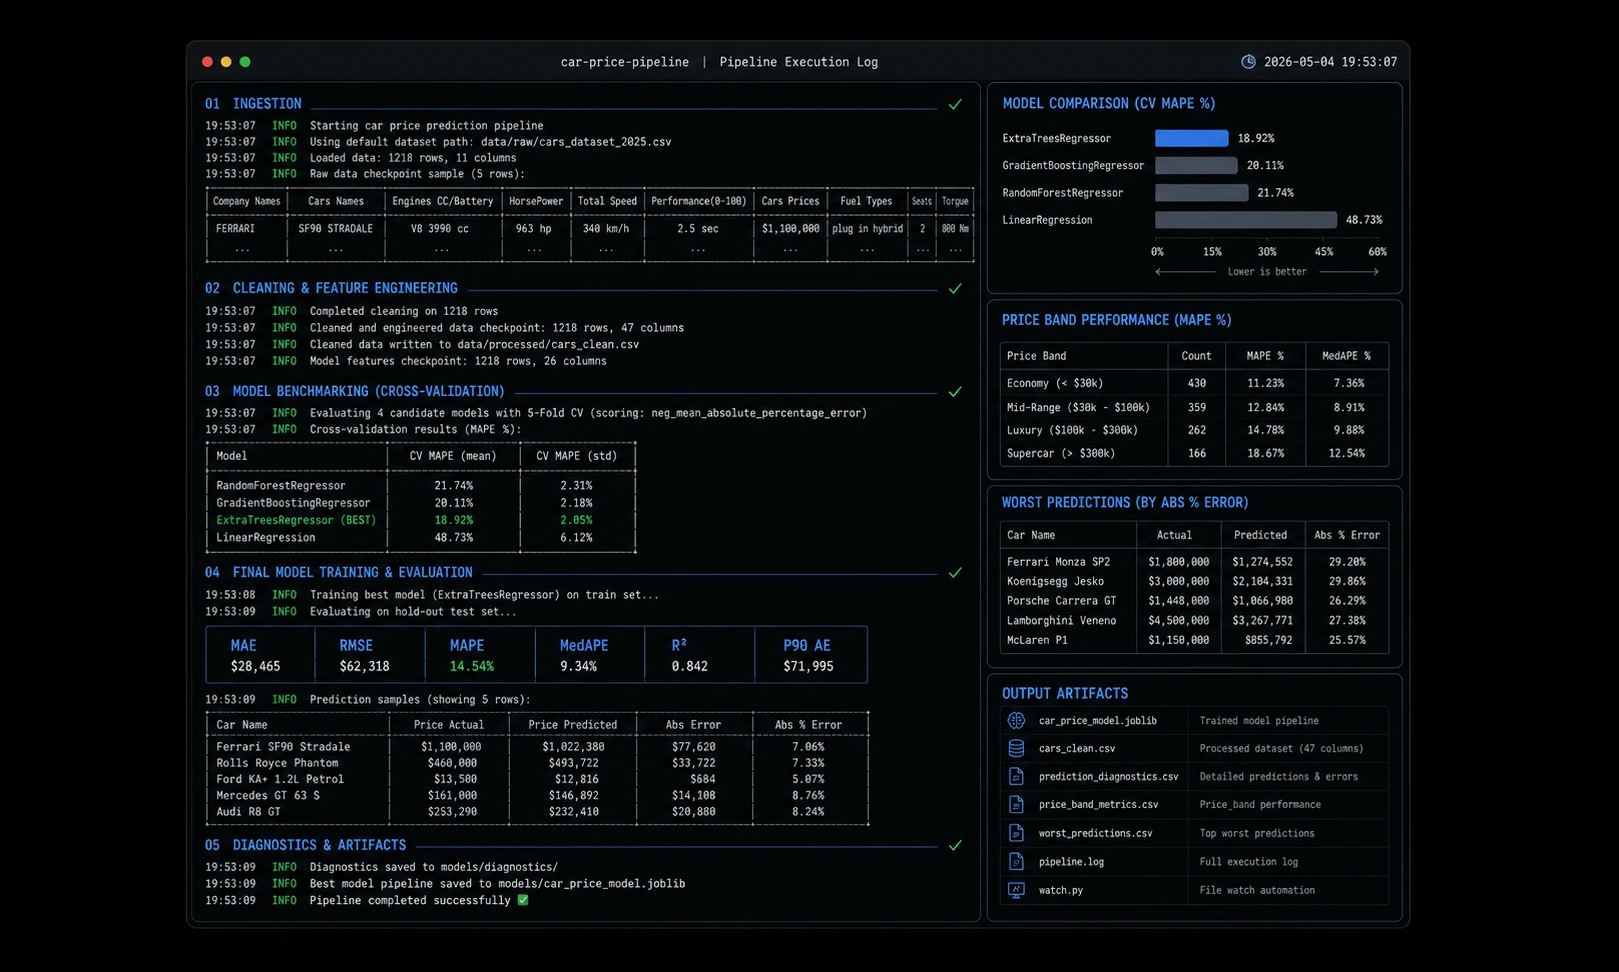
Task: Open worst_predictions.csv artifact
Action: click(x=1095, y=833)
